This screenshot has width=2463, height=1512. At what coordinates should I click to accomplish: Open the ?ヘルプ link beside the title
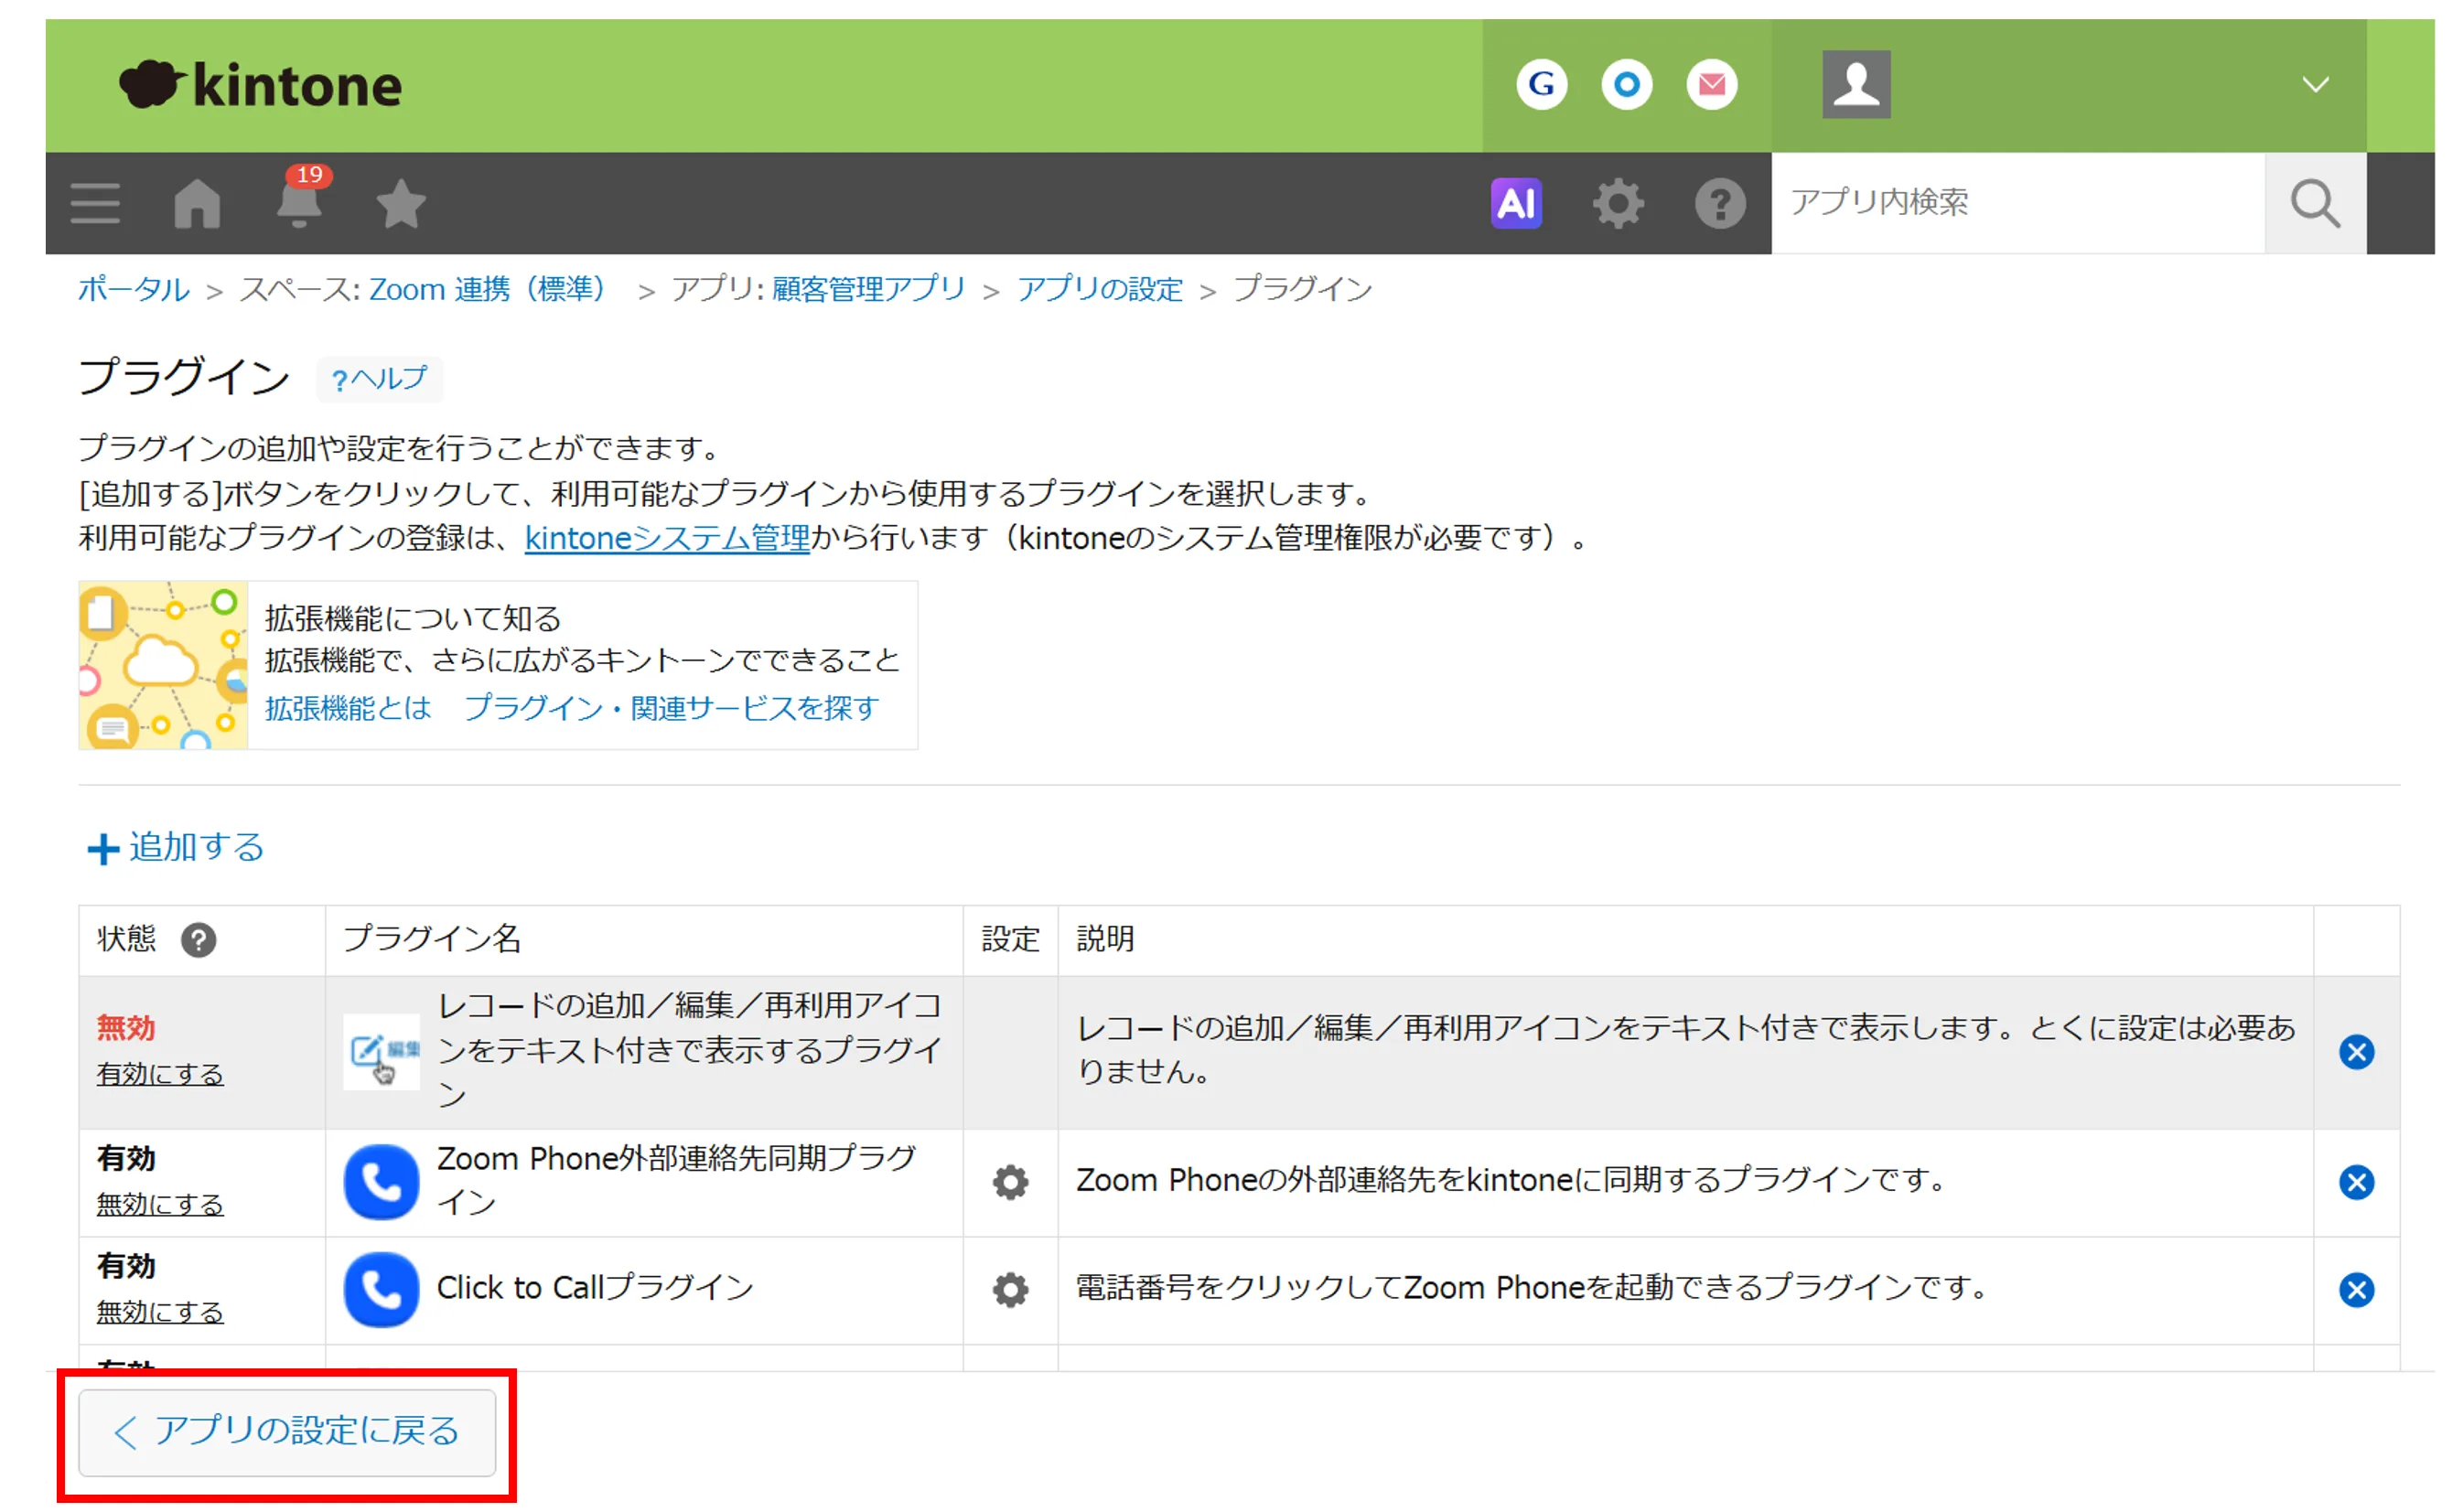point(379,380)
